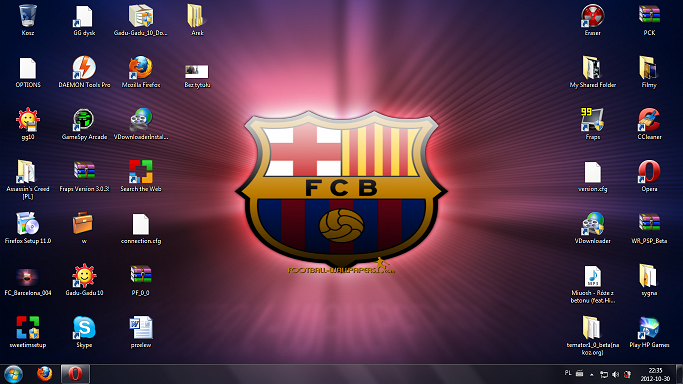The width and height of the screenshot is (683, 384).
Task: Select the VDownloaderInstal setup icon
Action: click(141, 120)
